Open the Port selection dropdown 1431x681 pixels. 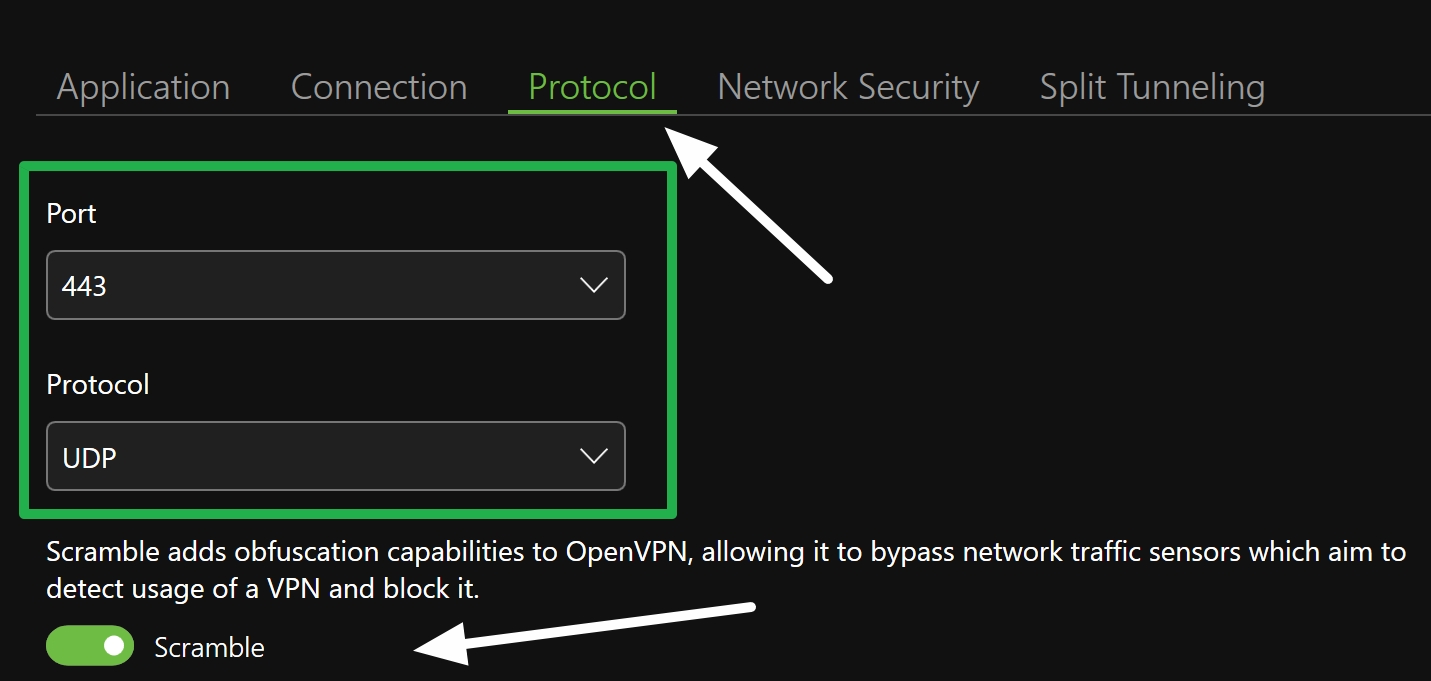click(335, 285)
